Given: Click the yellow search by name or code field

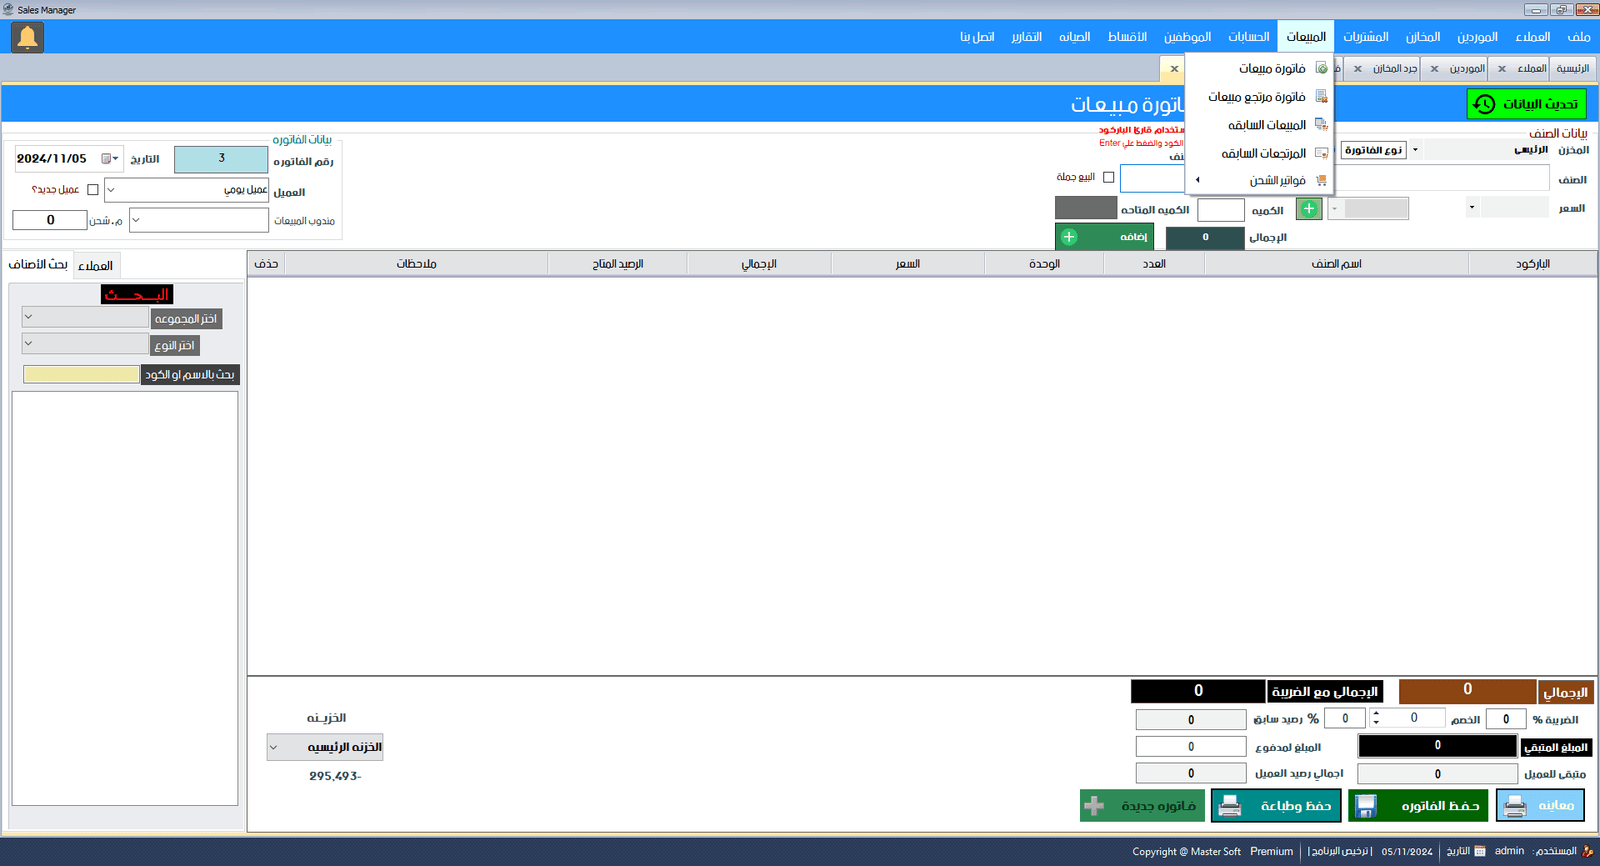Looking at the screenshot, I should (x=81, y=374).
